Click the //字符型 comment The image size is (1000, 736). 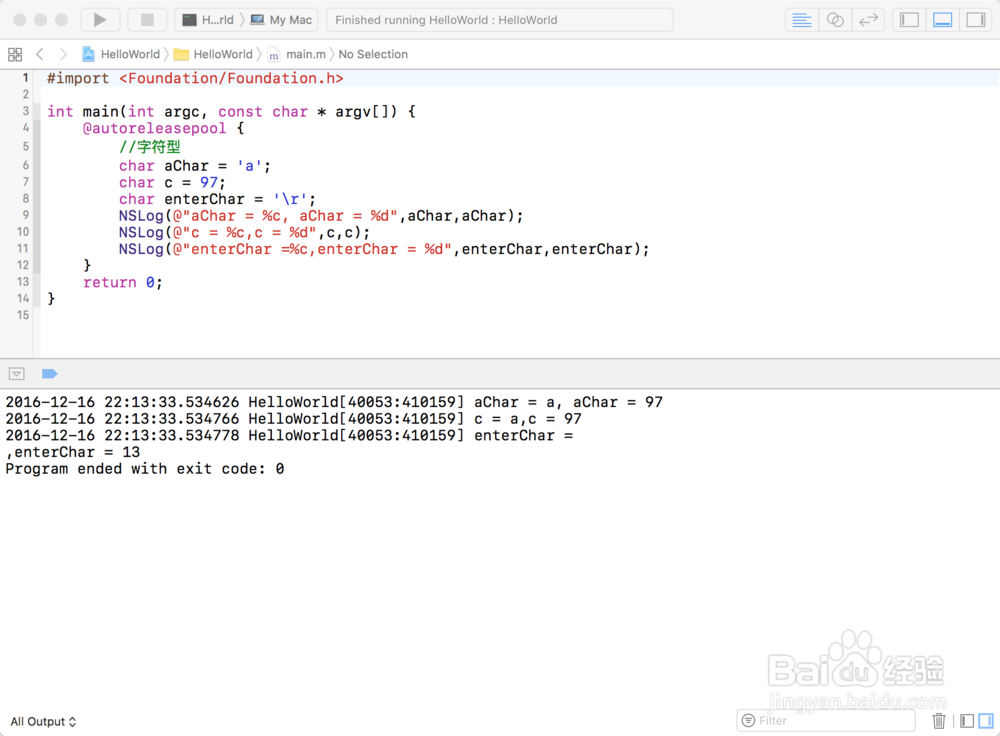pos(149,147)
